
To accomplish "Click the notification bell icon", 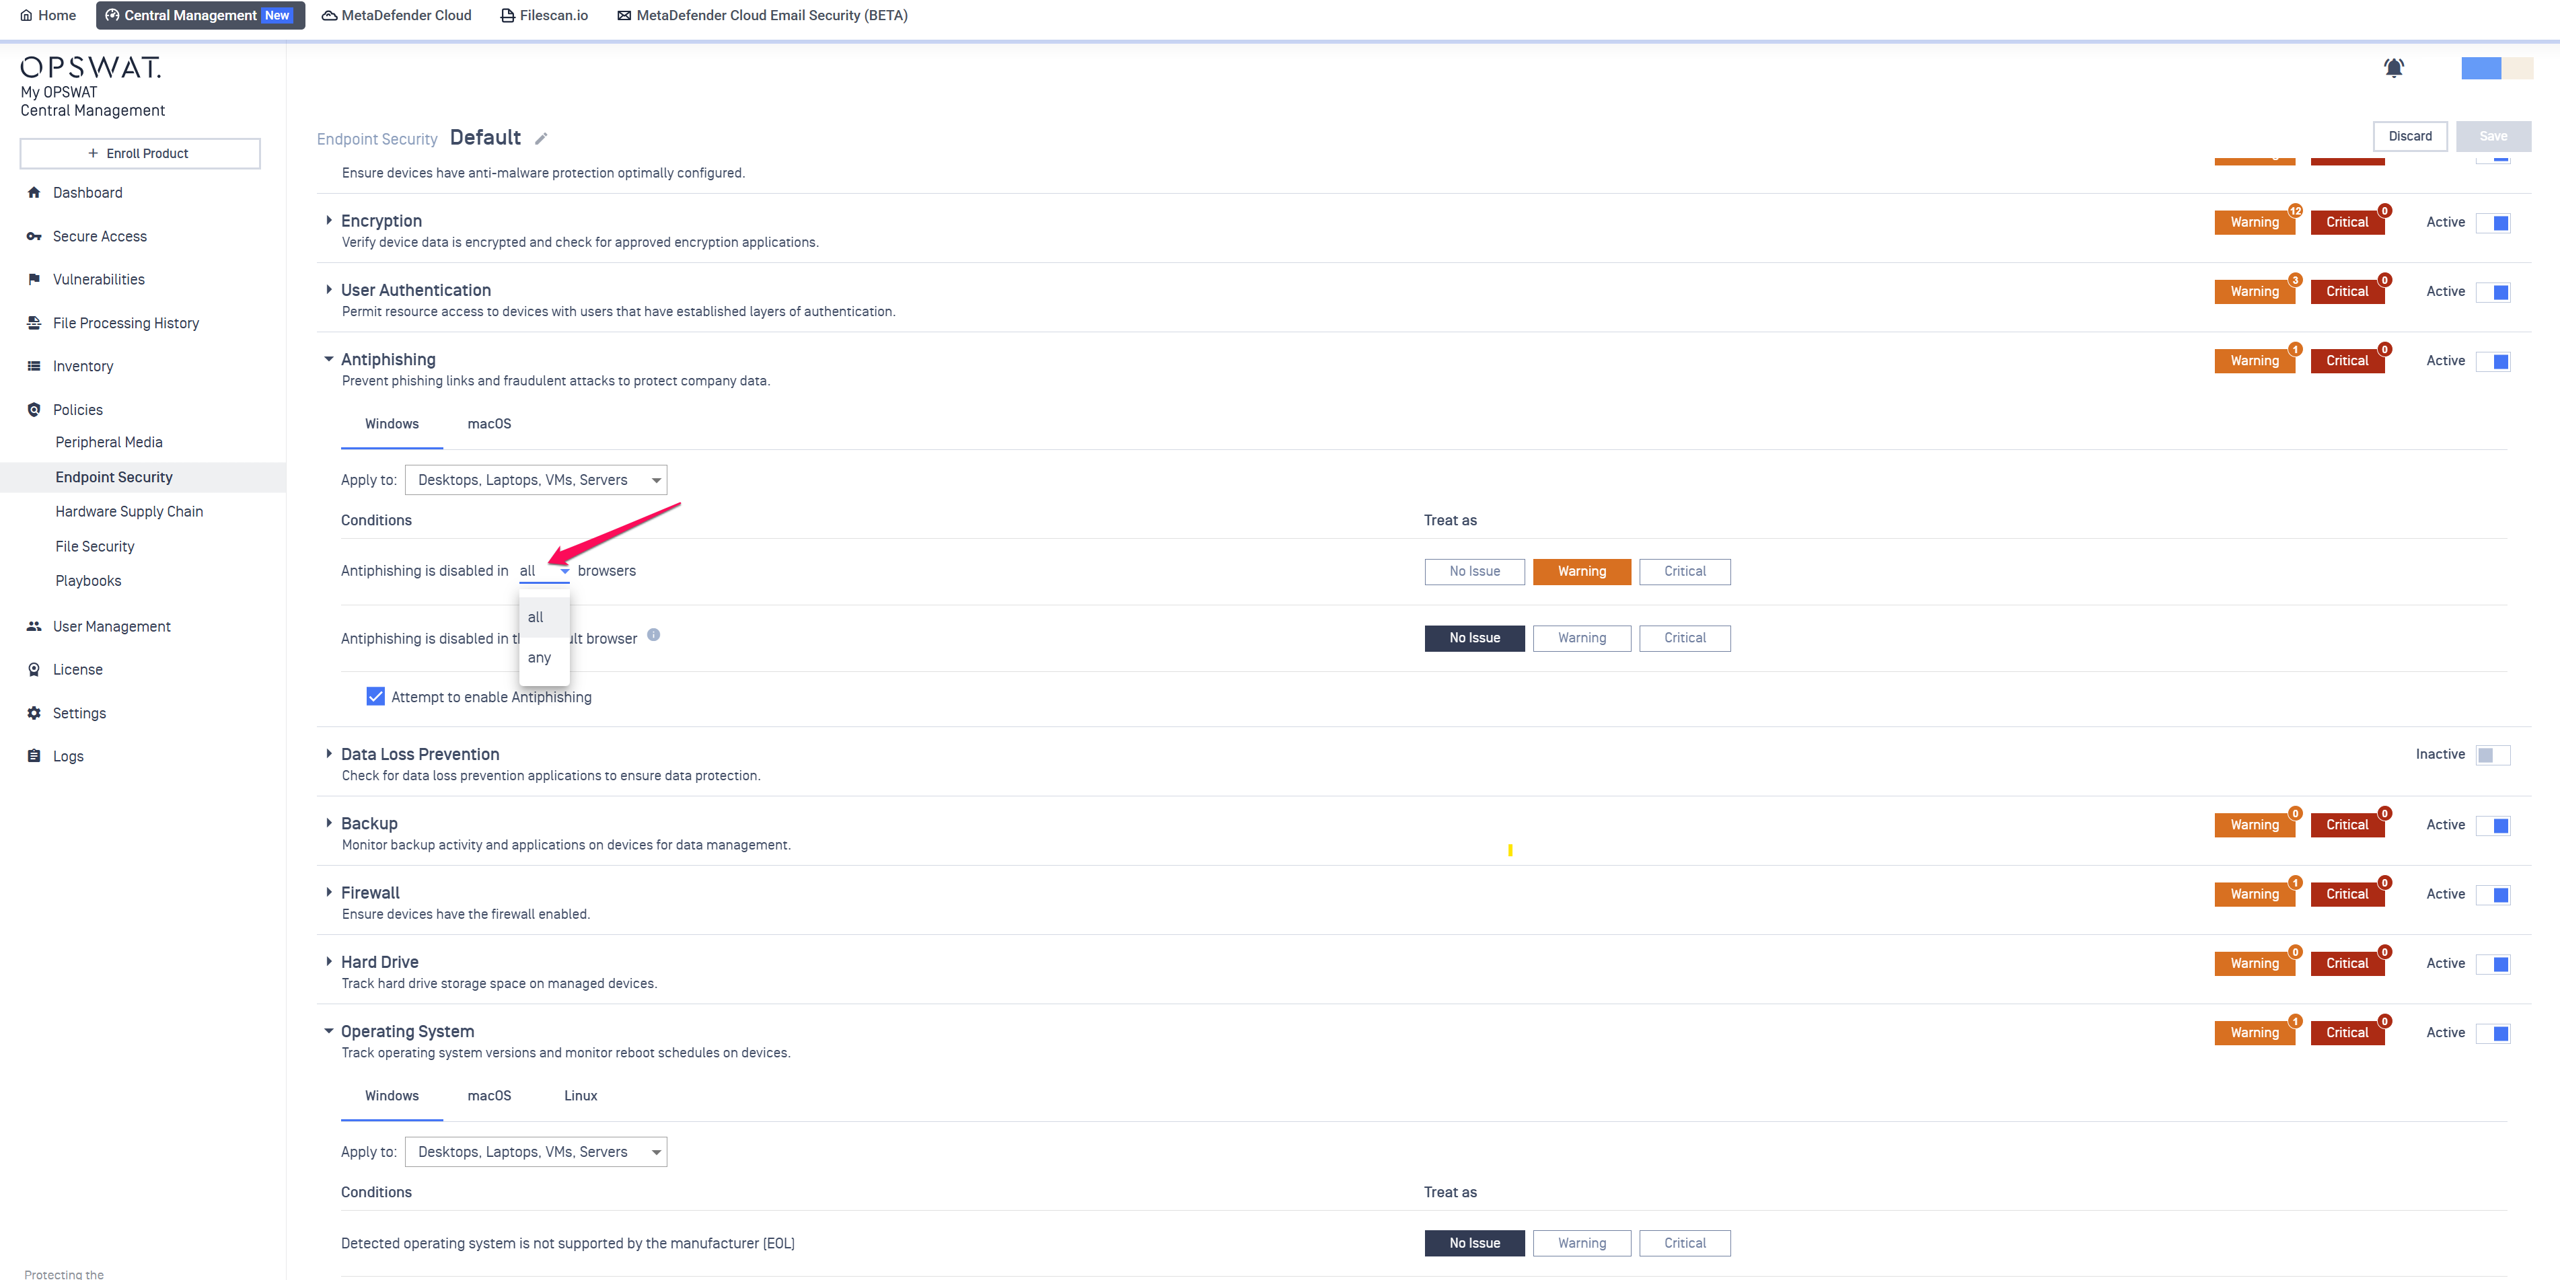I will (x=2393, y=68).
